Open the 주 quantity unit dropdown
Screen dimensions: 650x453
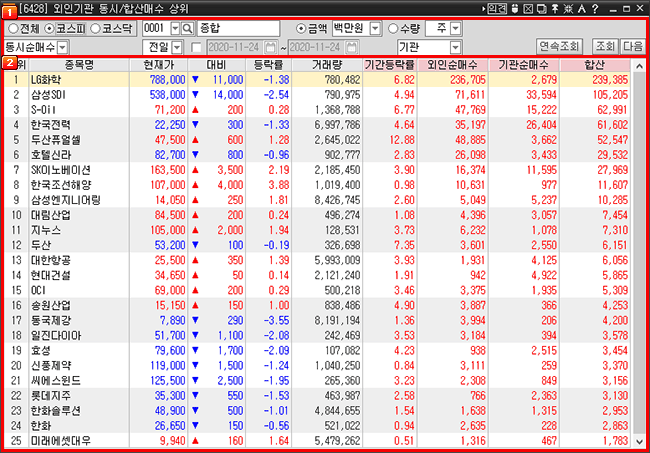pos(456,28)
